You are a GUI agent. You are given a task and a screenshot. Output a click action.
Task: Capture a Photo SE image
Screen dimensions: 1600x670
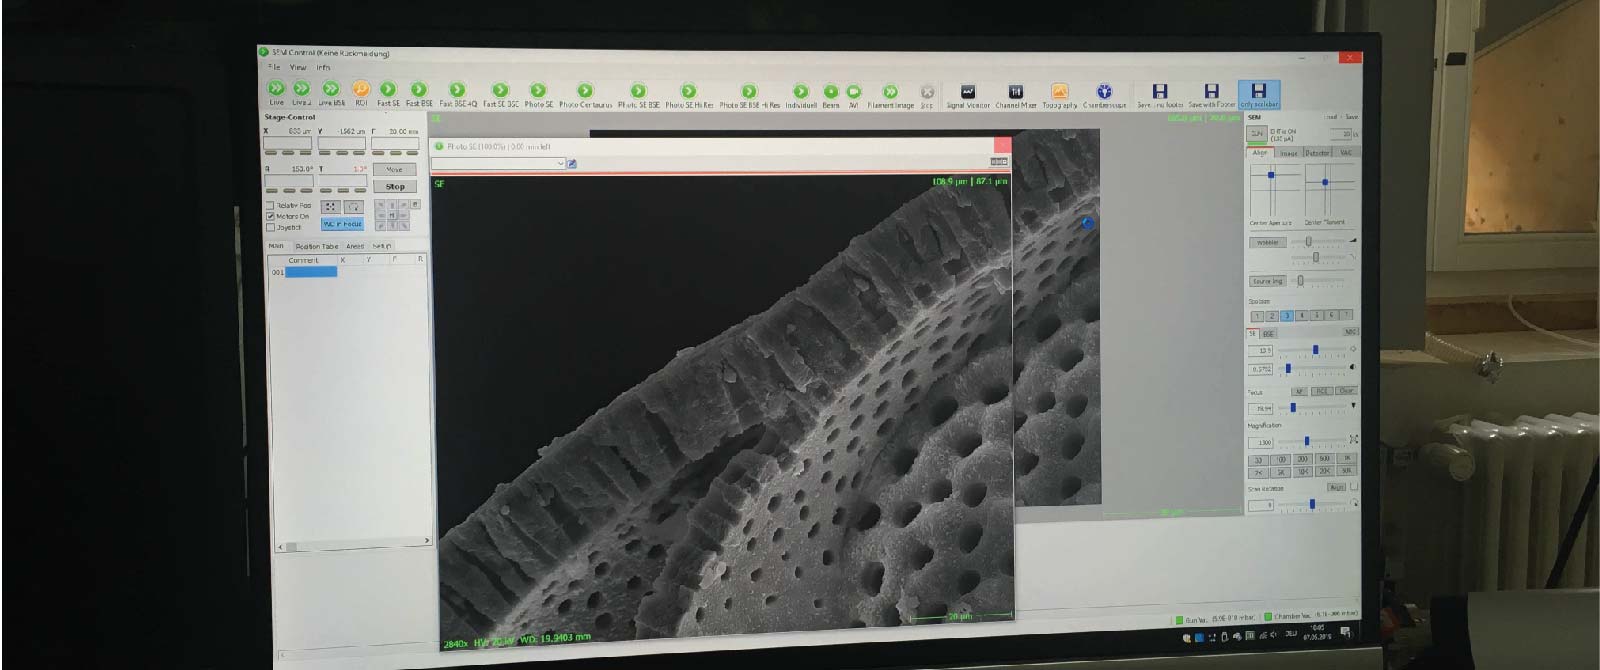(x=538, y=95)
